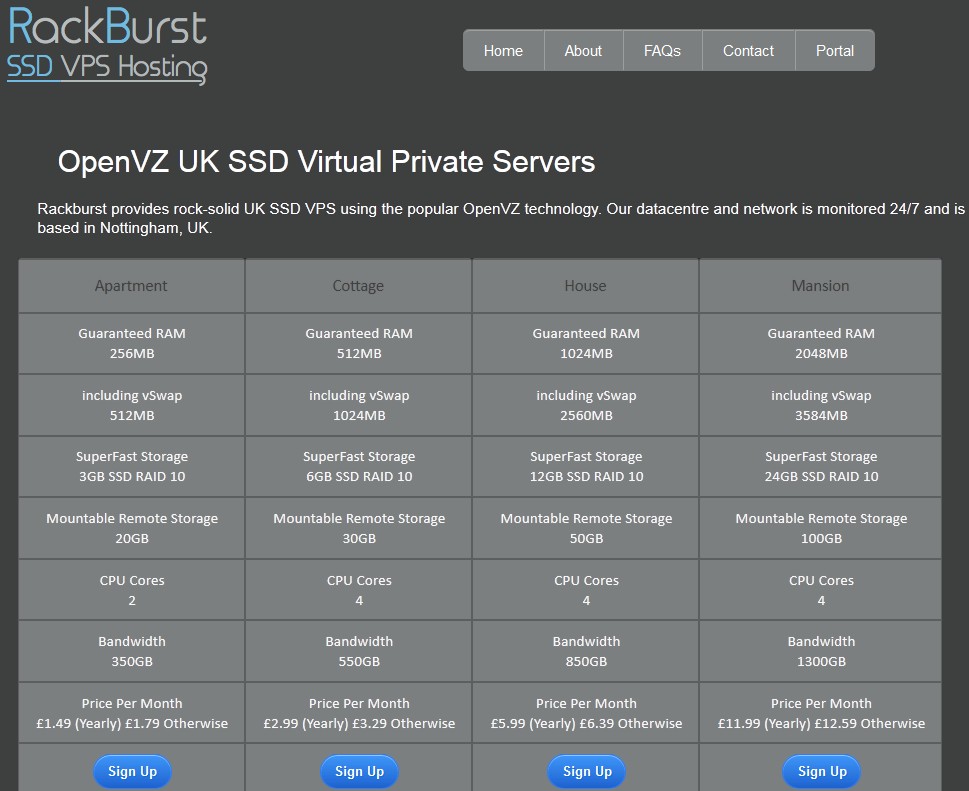
Task: Click the Bandwidth 350GB cell
Action: click(x=132, y=651)
